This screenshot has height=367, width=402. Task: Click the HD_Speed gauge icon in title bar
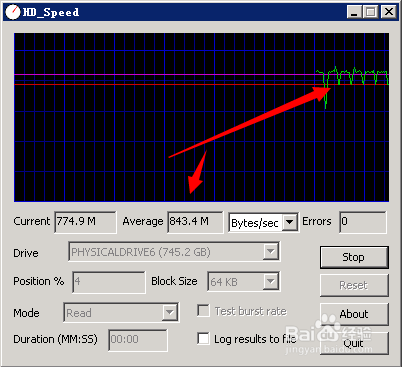tap(13, 12)
